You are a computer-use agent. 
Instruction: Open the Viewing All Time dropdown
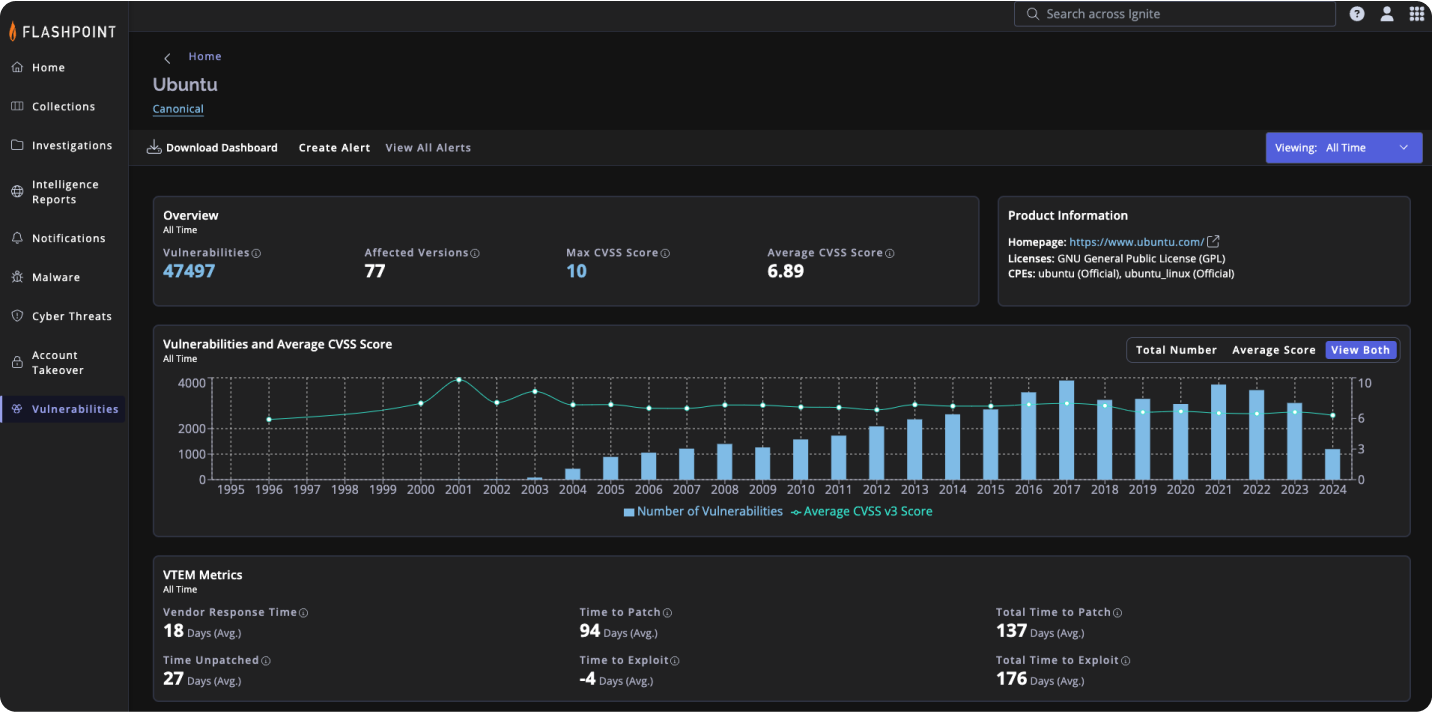pos(1343,148)
